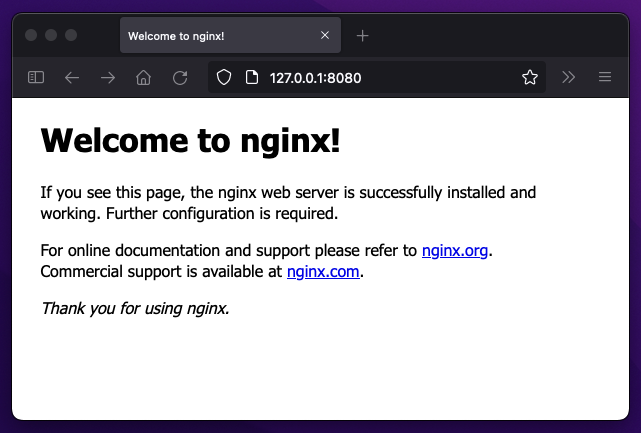Open a new tab with plus button
The image size is (641, 433).
click(363, 36)
